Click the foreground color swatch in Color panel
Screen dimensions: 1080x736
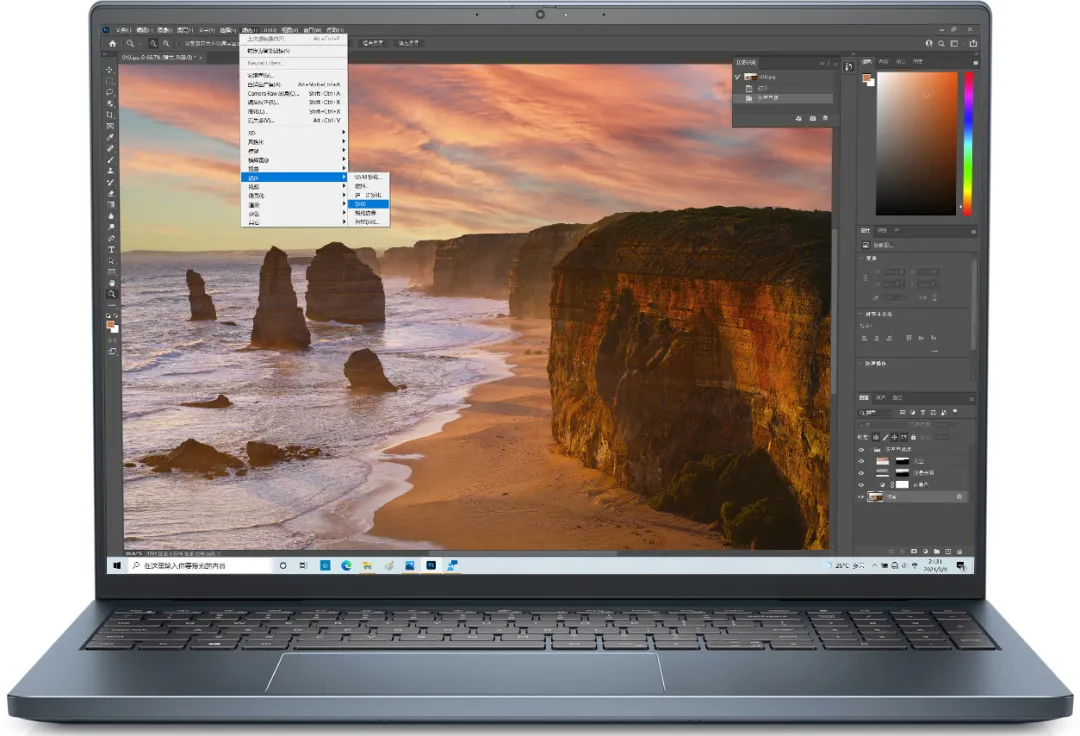click(866, 78)
